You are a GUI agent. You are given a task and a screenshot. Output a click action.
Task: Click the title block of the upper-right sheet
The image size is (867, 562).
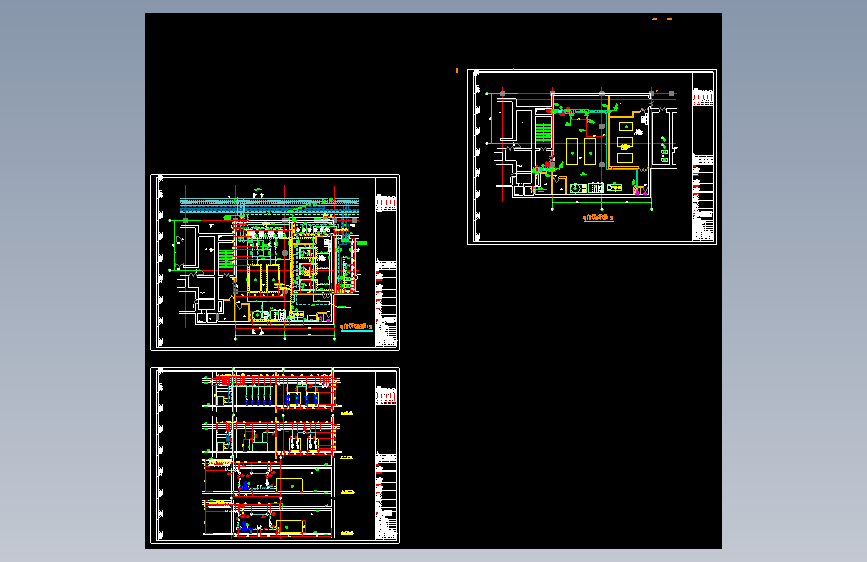[x=703, y=157]
